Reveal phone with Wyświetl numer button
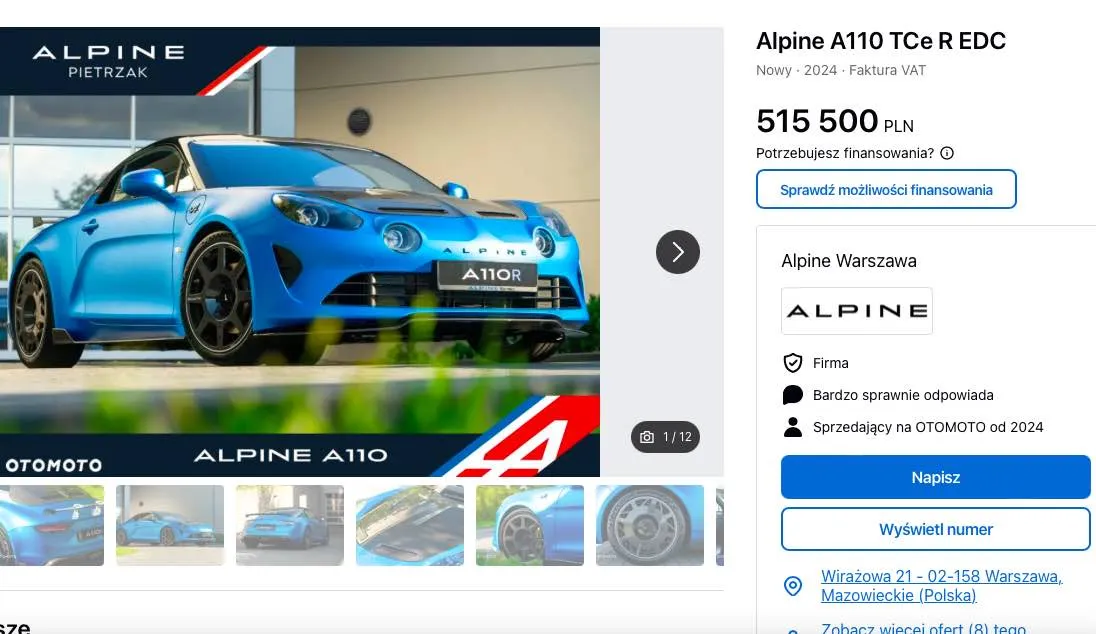This screenshot has height=634, width=1096. [x=935, y=529]
